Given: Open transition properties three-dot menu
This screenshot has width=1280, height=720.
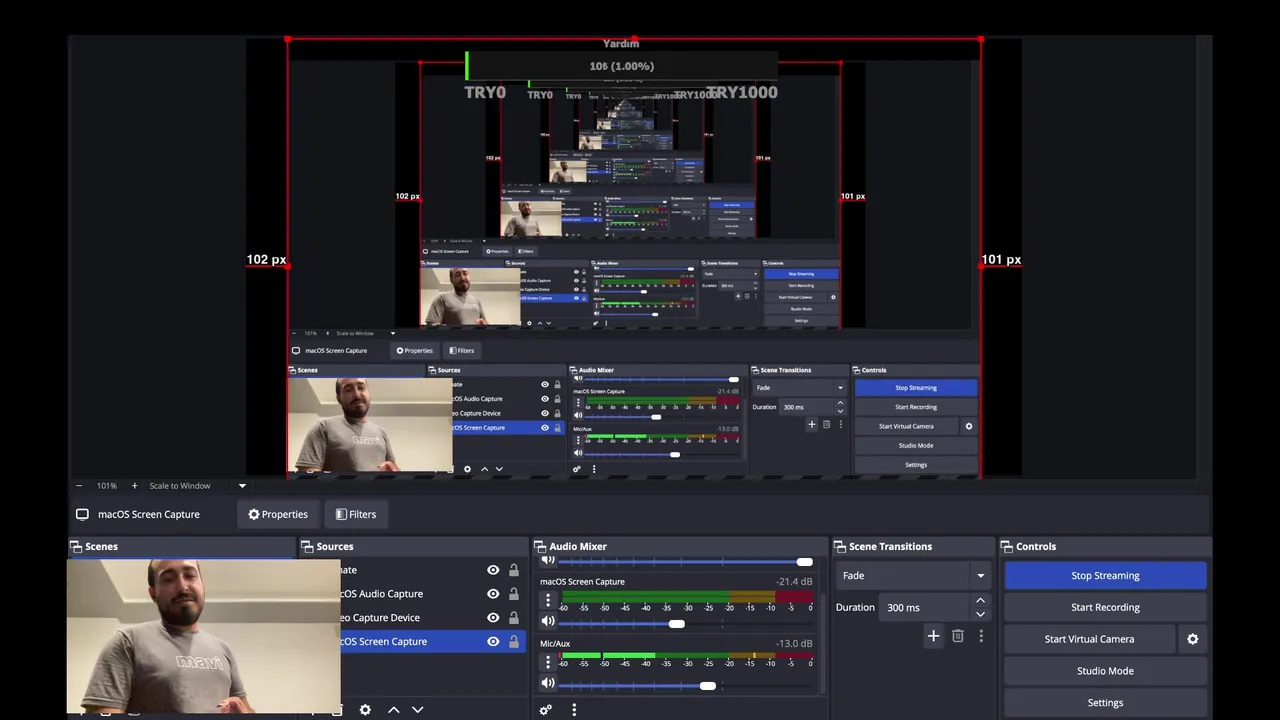Looking at the screenshot, I should [981, 636].
